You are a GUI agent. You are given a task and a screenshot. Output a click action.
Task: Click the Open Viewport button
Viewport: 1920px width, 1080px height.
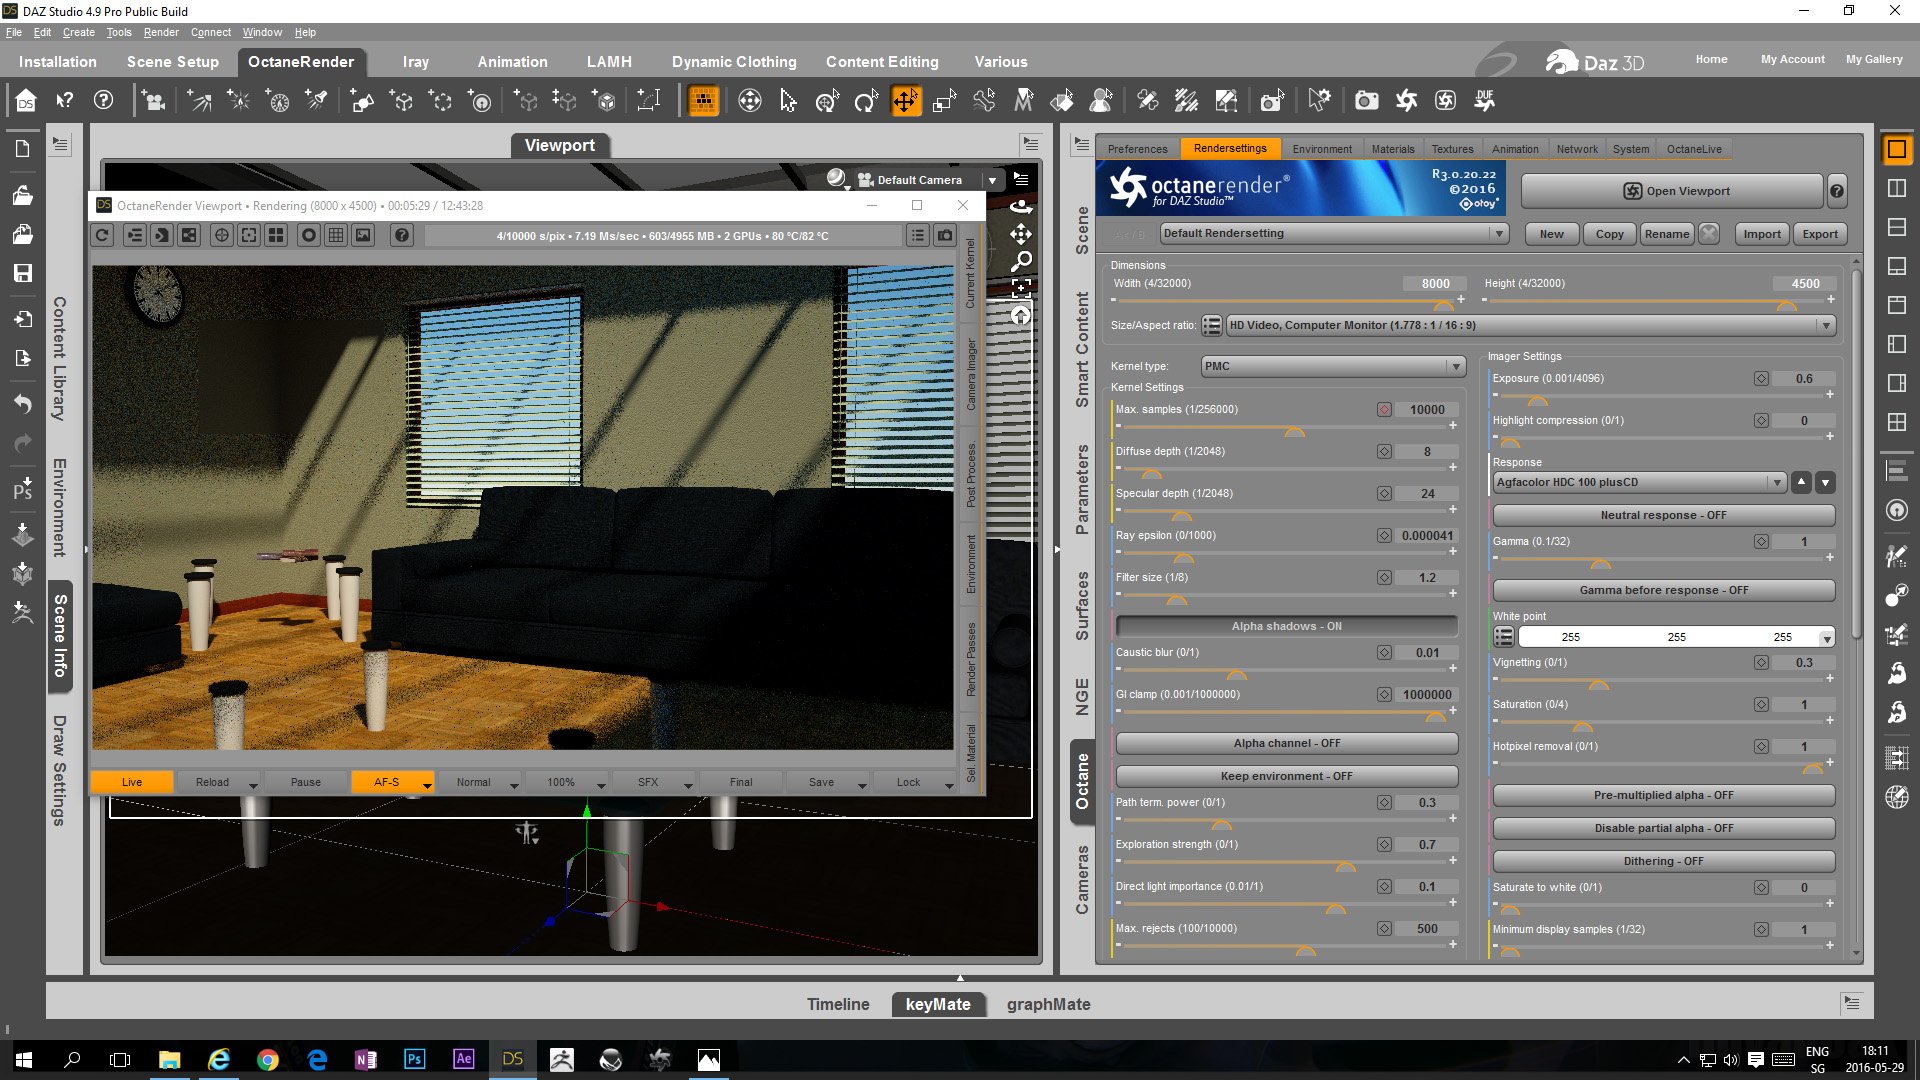click(1674, 191)
